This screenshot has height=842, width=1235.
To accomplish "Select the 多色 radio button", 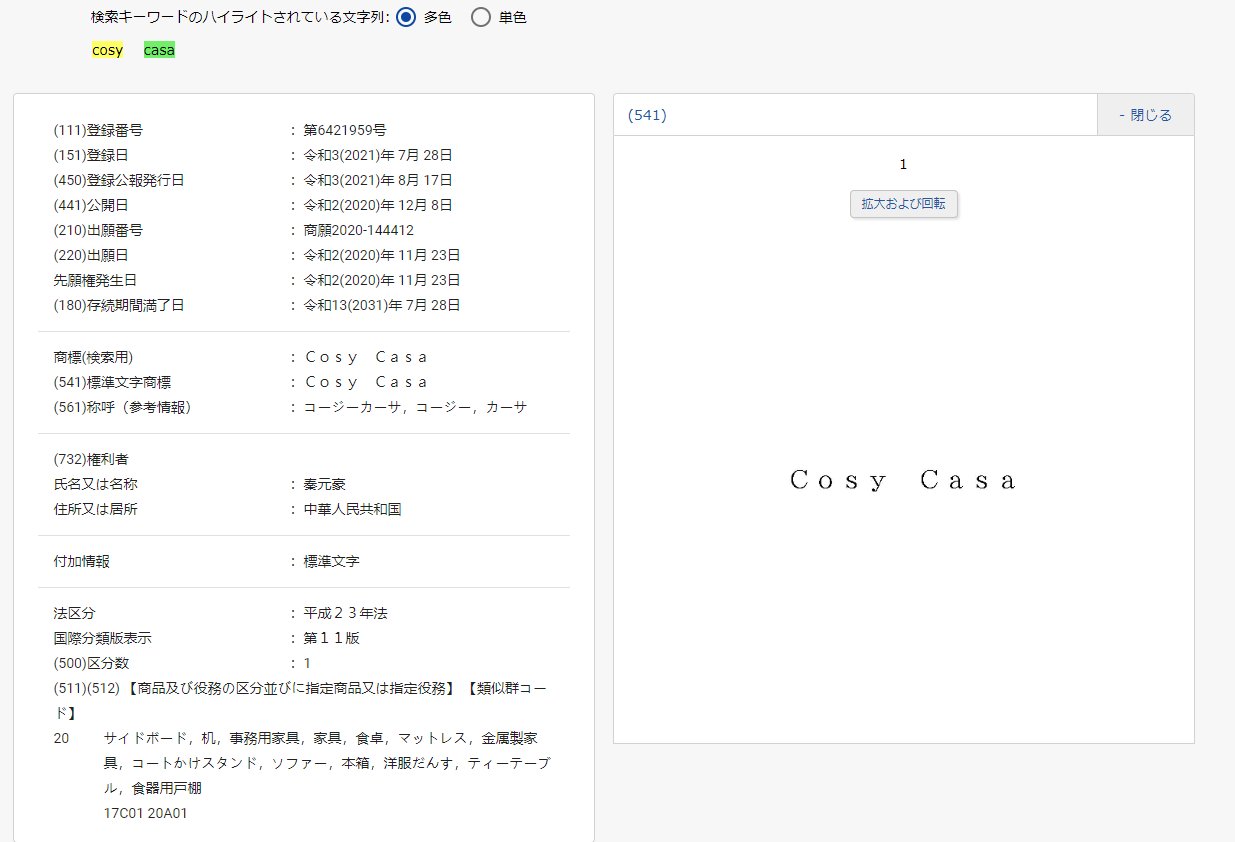I will click(406, 18).
